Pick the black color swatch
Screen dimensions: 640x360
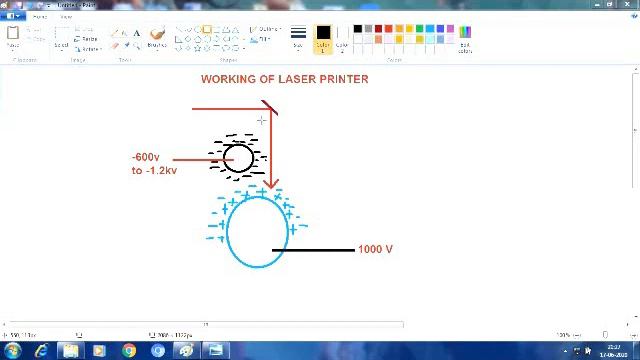pos(358,29)
